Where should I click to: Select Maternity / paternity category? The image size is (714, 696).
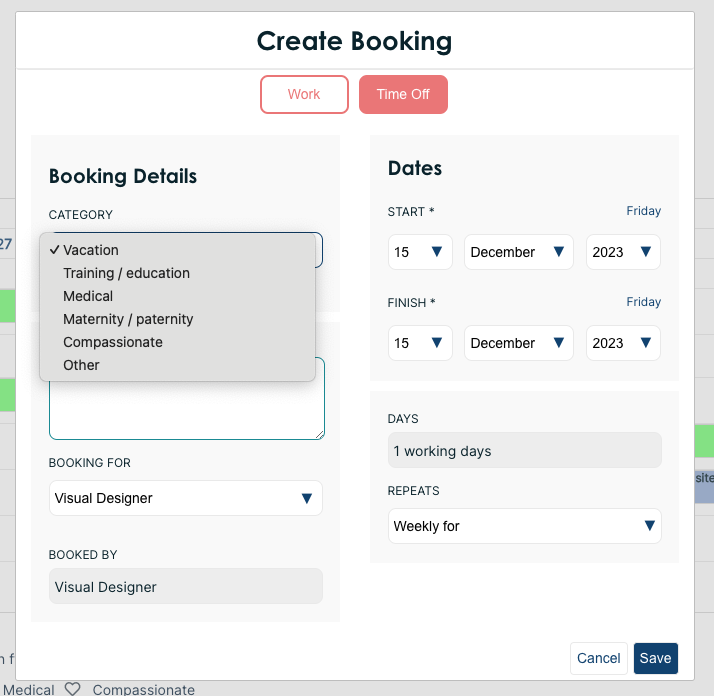[x=128, y=319]
